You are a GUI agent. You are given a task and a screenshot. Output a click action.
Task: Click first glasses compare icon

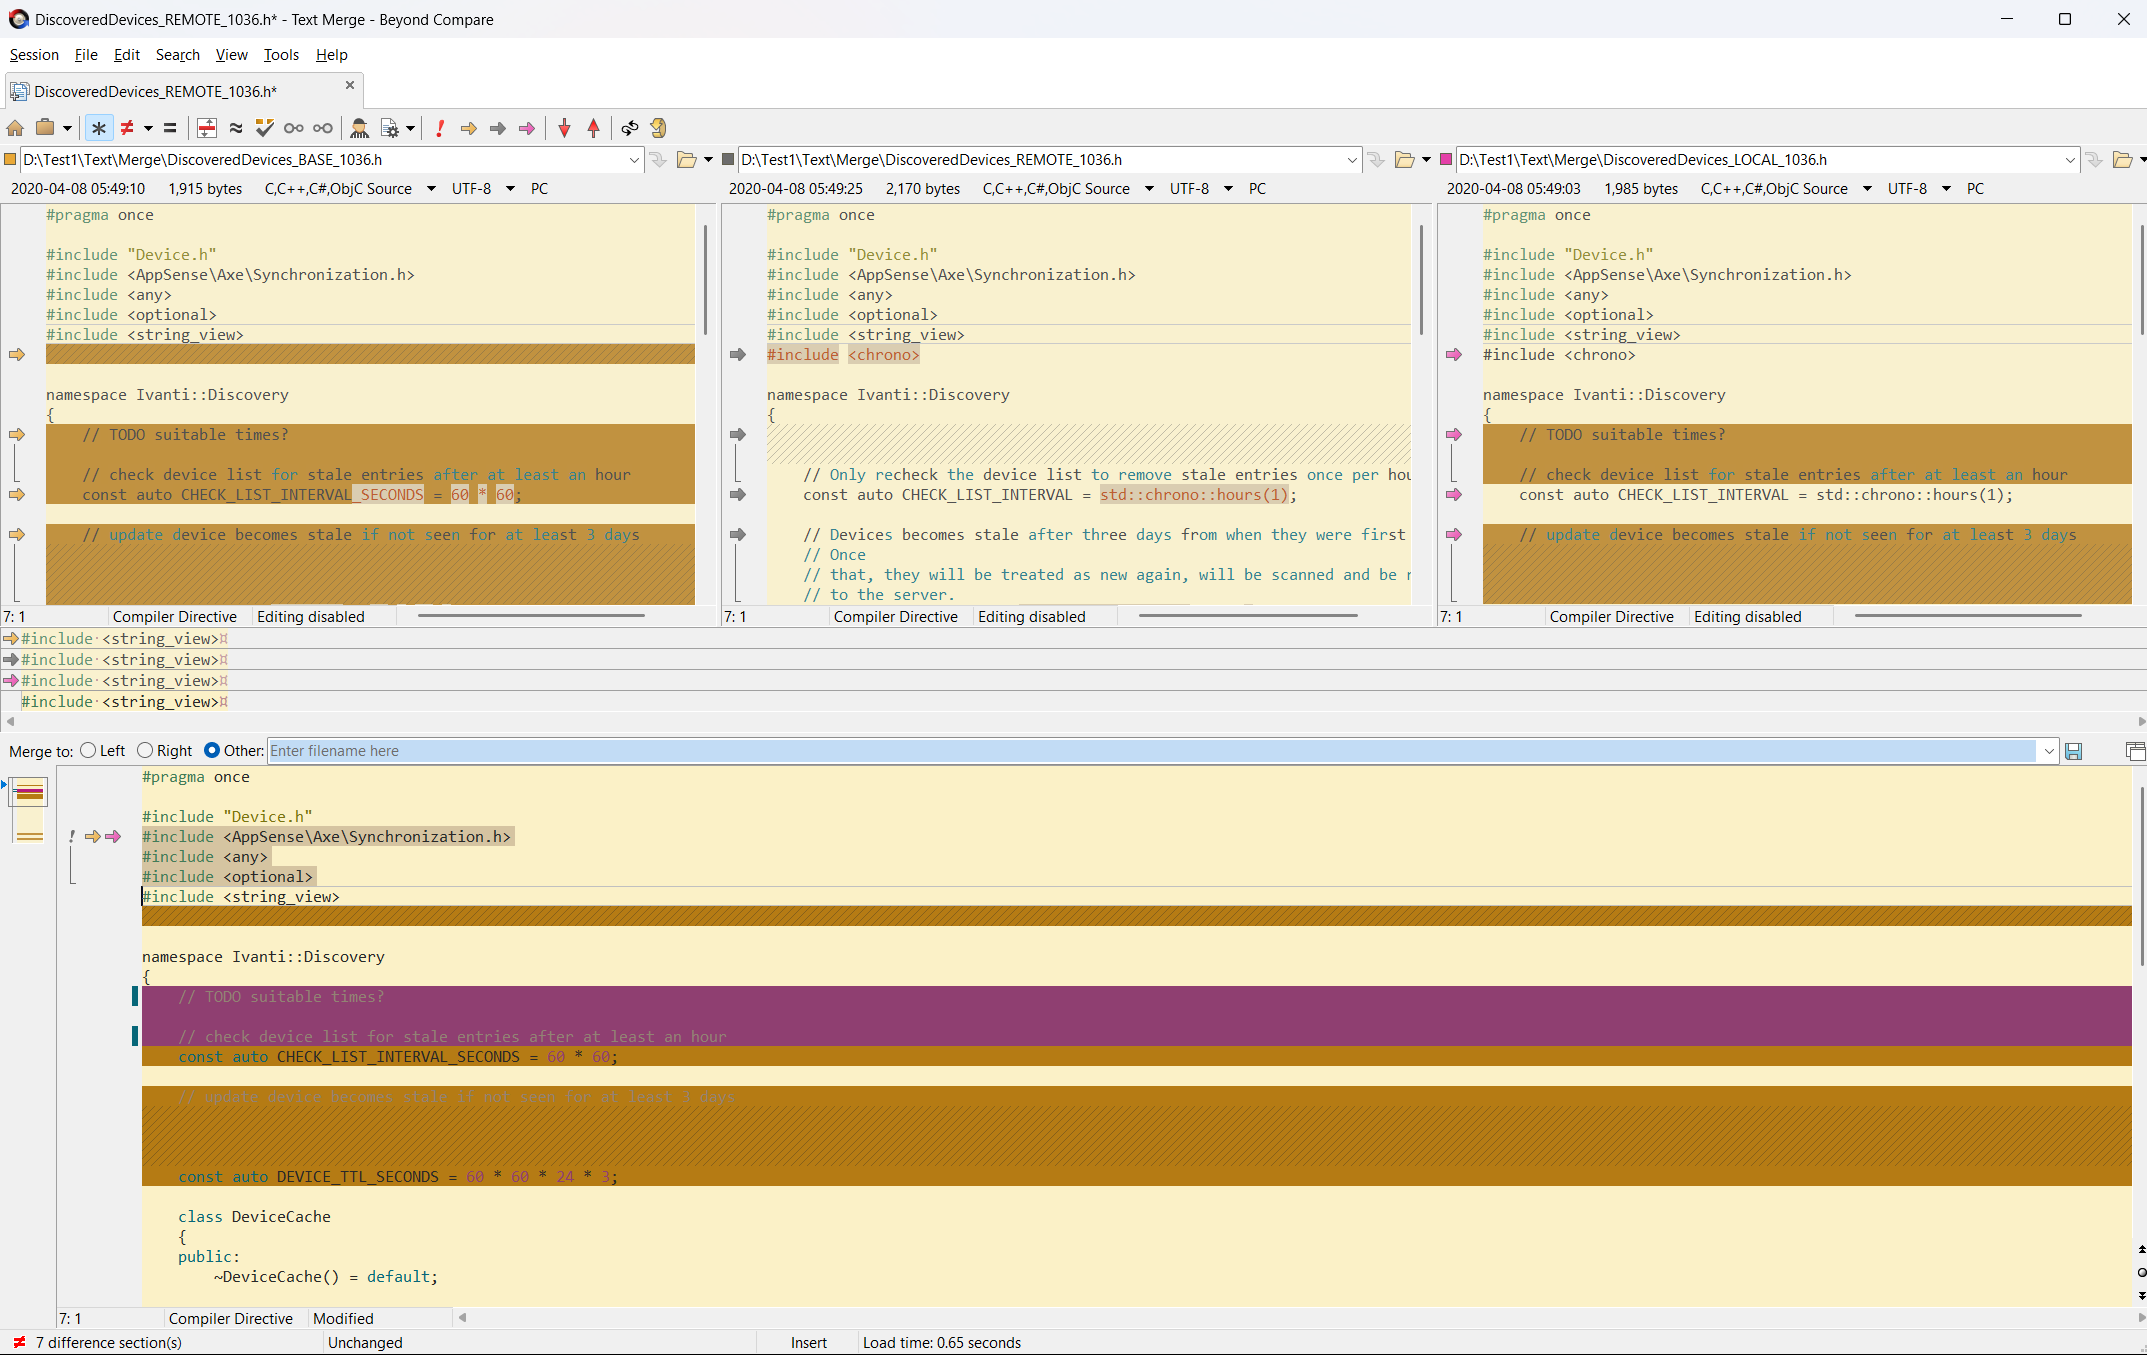tap(294, 128)
